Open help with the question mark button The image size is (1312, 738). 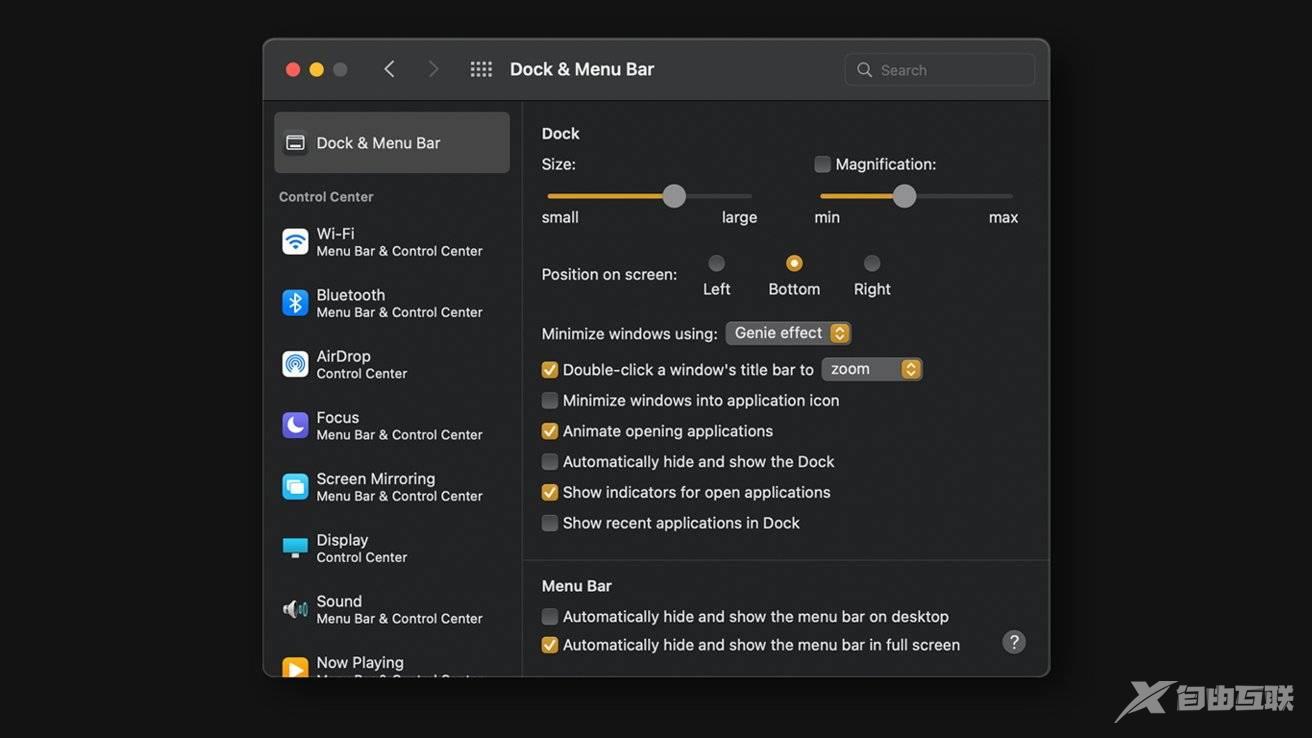point(1014,642)
